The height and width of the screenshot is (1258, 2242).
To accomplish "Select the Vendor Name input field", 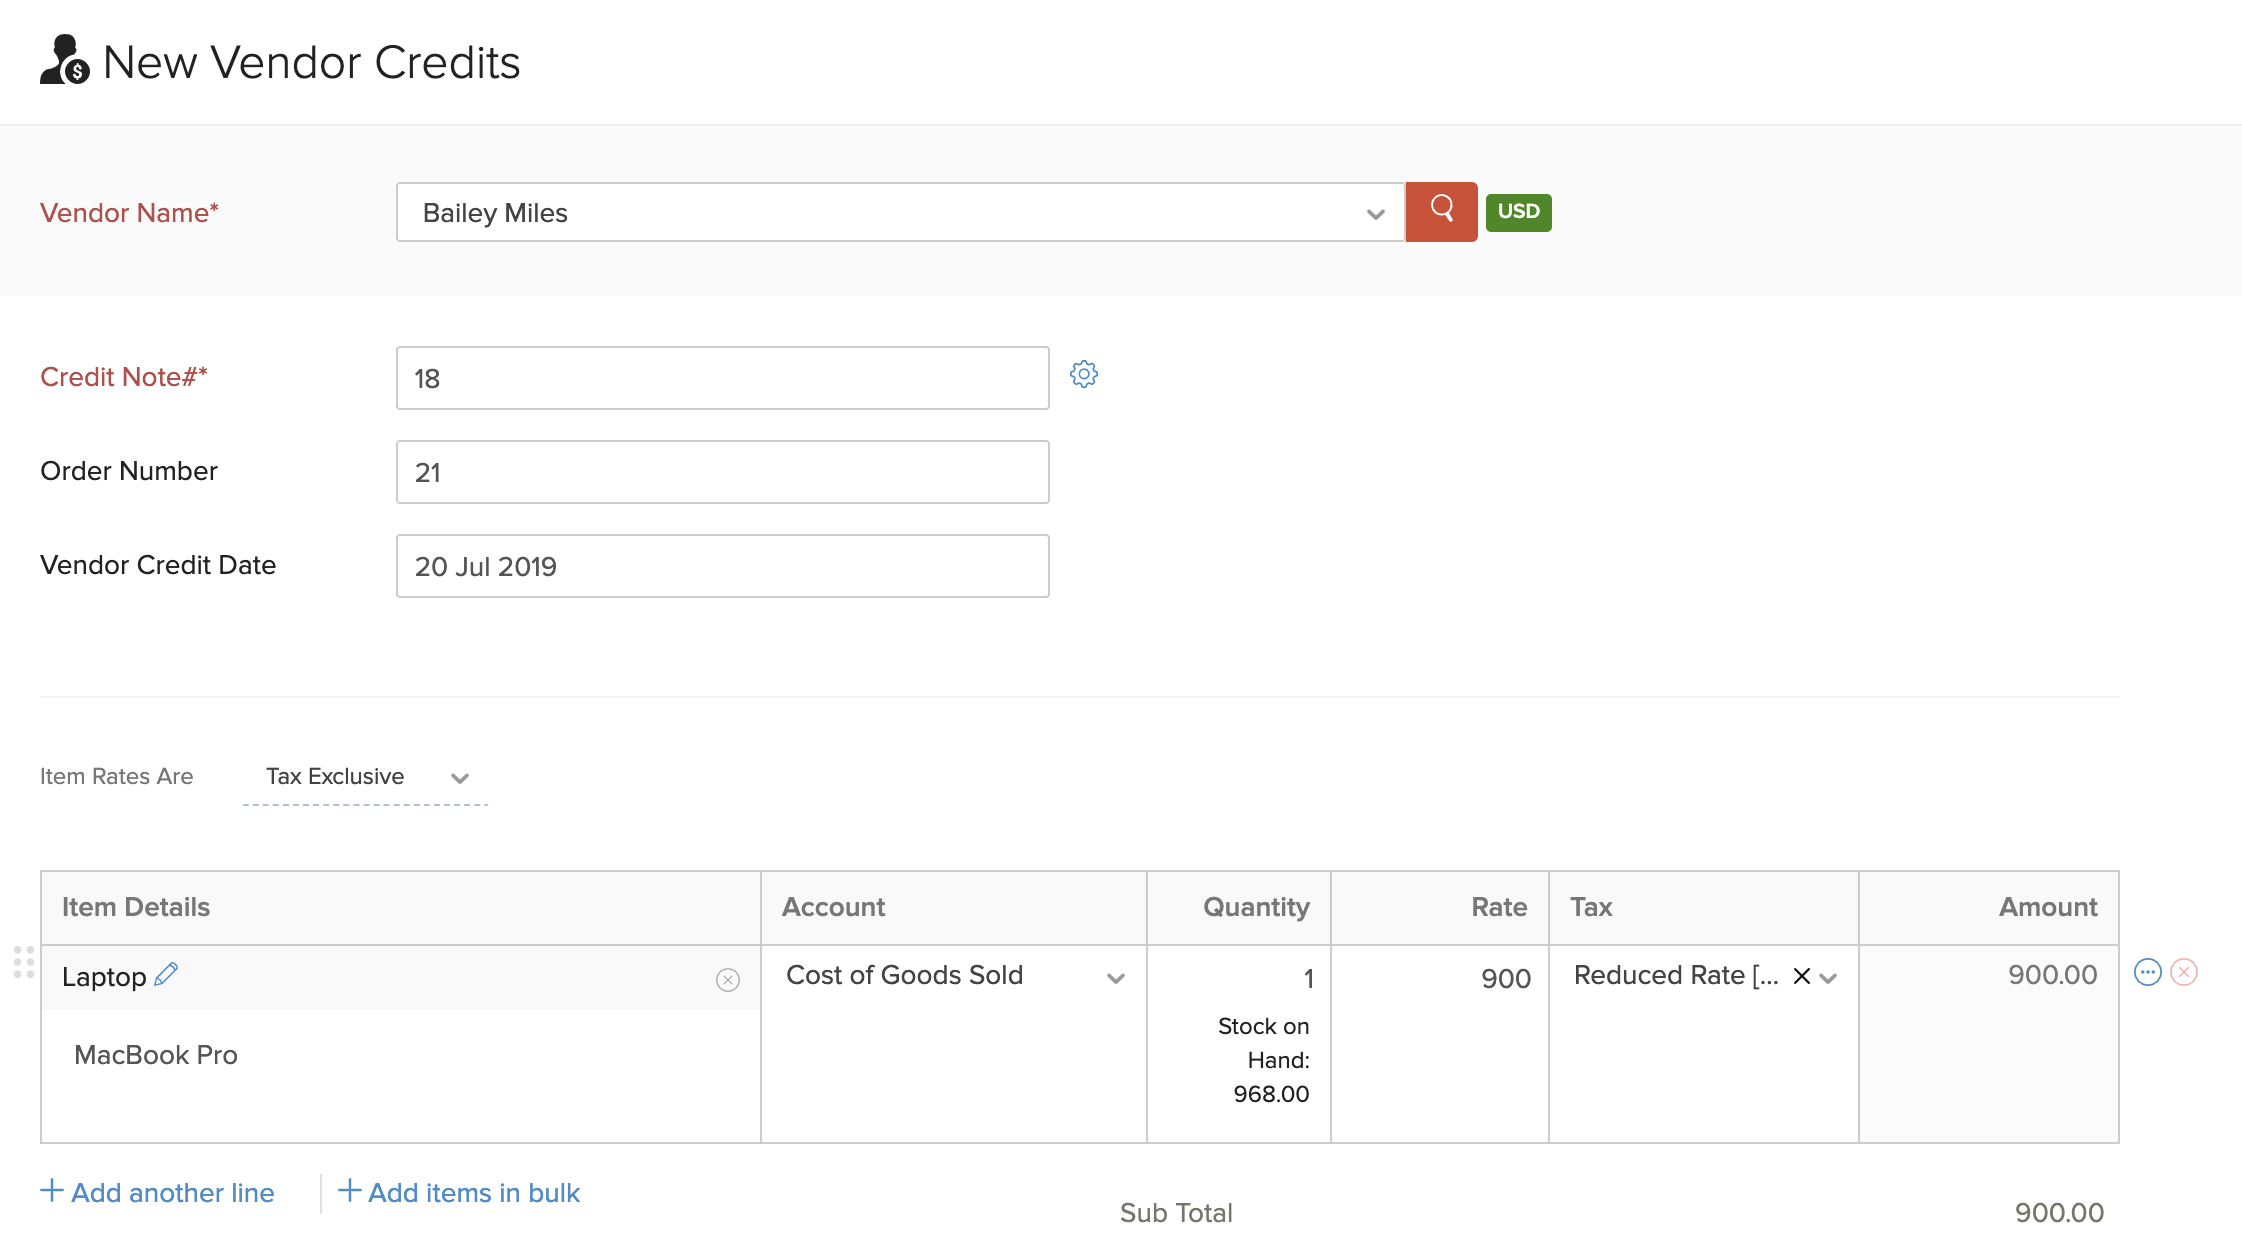I will (x=898, y=212).
